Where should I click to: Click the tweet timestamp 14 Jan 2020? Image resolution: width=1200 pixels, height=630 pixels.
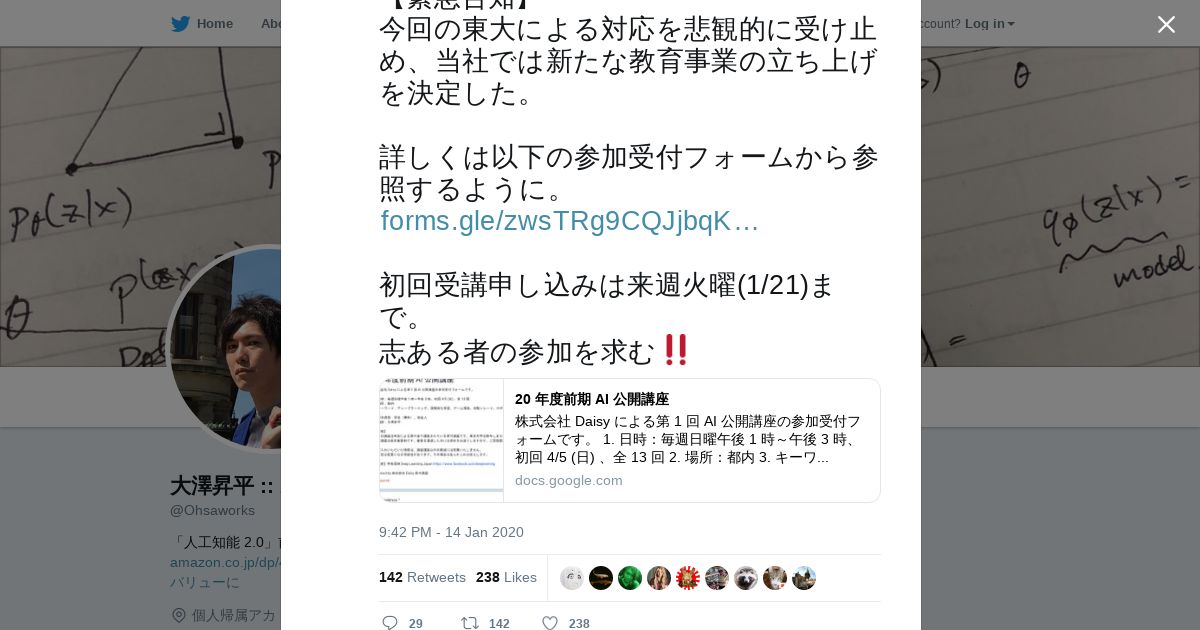[451, 532]
